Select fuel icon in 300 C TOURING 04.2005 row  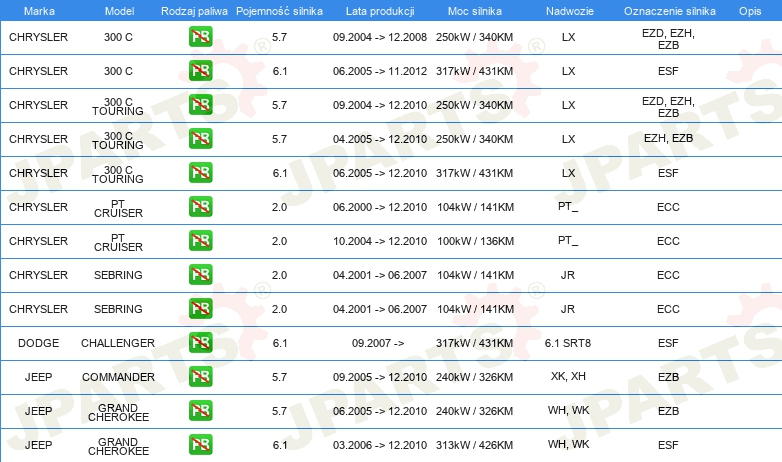point(200,138)
